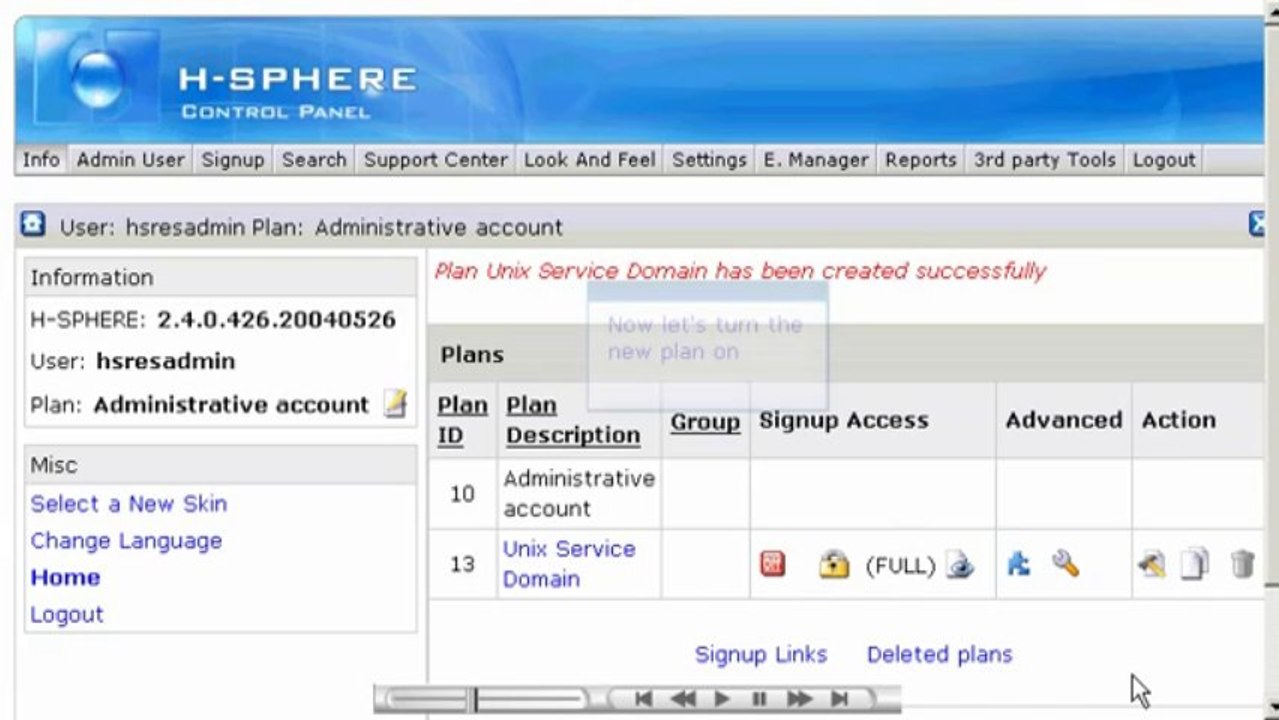The height and width of the screenshot is (720, 1279).
Task: Click Administrative account cell in plan 10 row
Action: tap(579, 493)
